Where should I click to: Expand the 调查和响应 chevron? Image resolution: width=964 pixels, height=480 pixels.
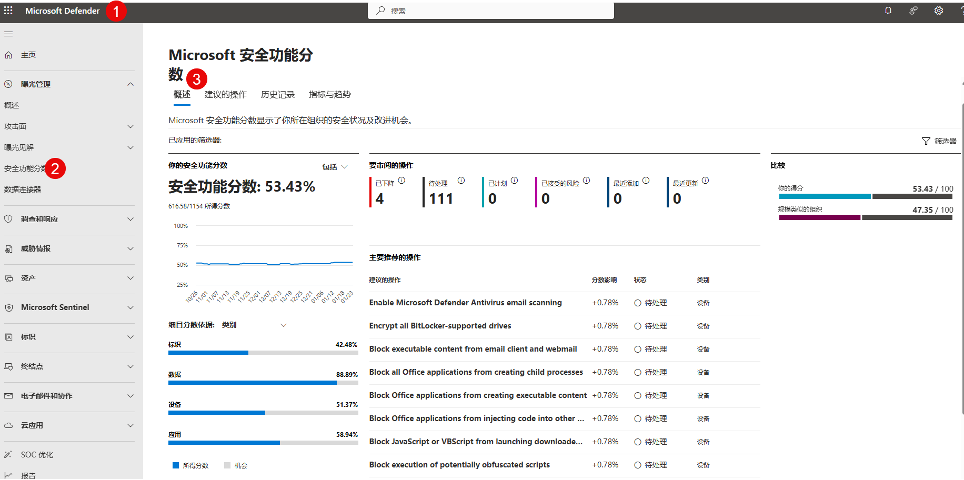coord(130,219)
